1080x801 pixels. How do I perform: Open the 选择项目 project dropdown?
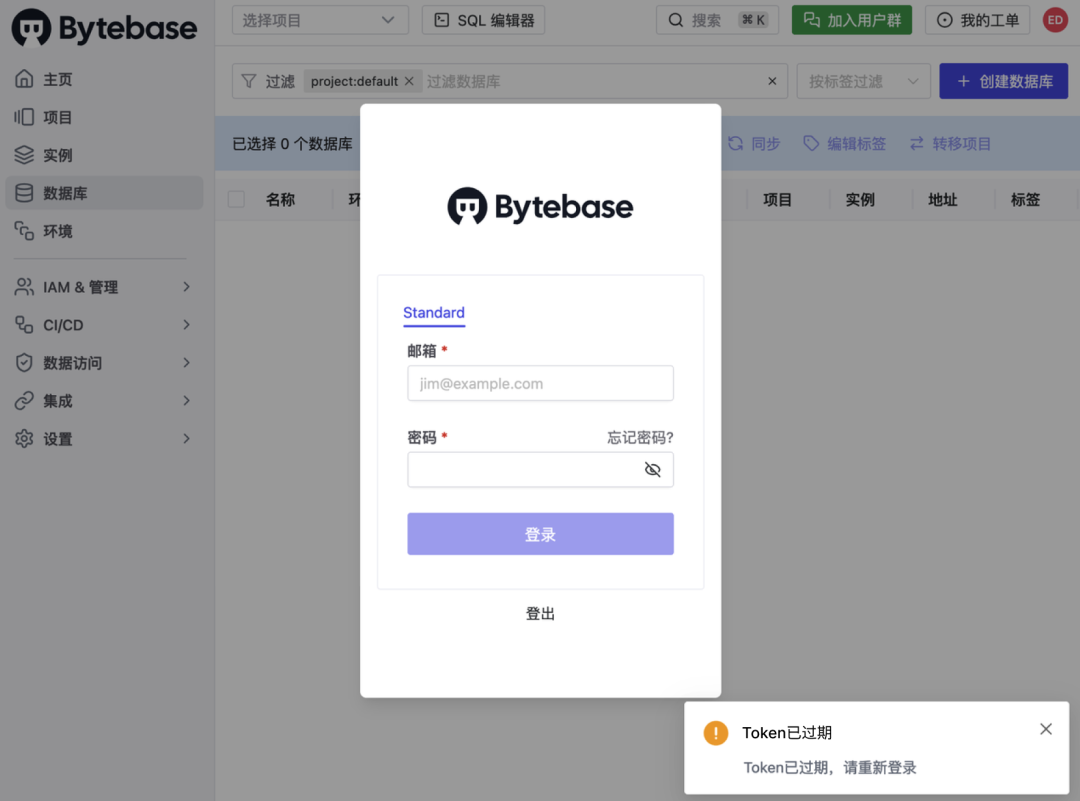click(320, 20)
